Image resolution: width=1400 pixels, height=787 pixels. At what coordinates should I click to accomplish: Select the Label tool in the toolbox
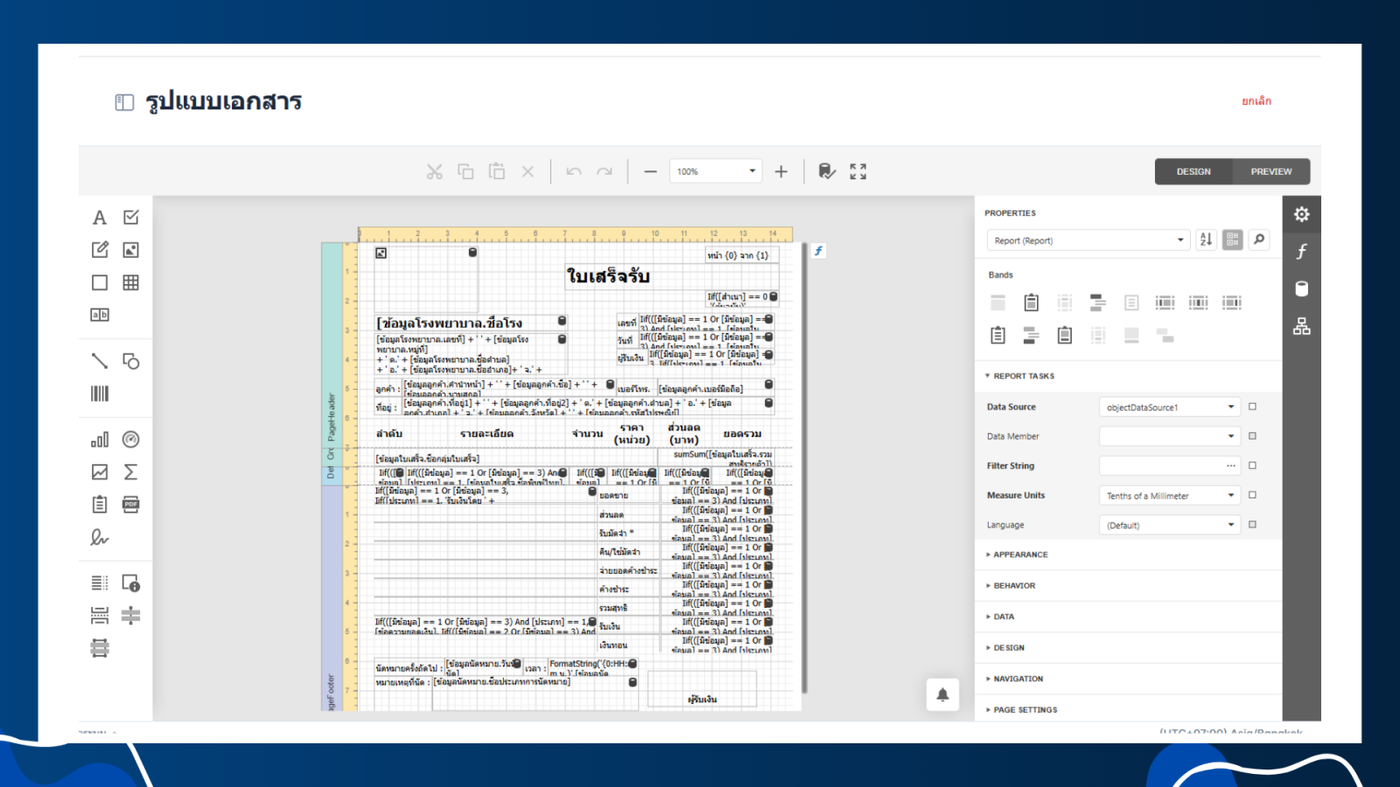tap(99, 218)
